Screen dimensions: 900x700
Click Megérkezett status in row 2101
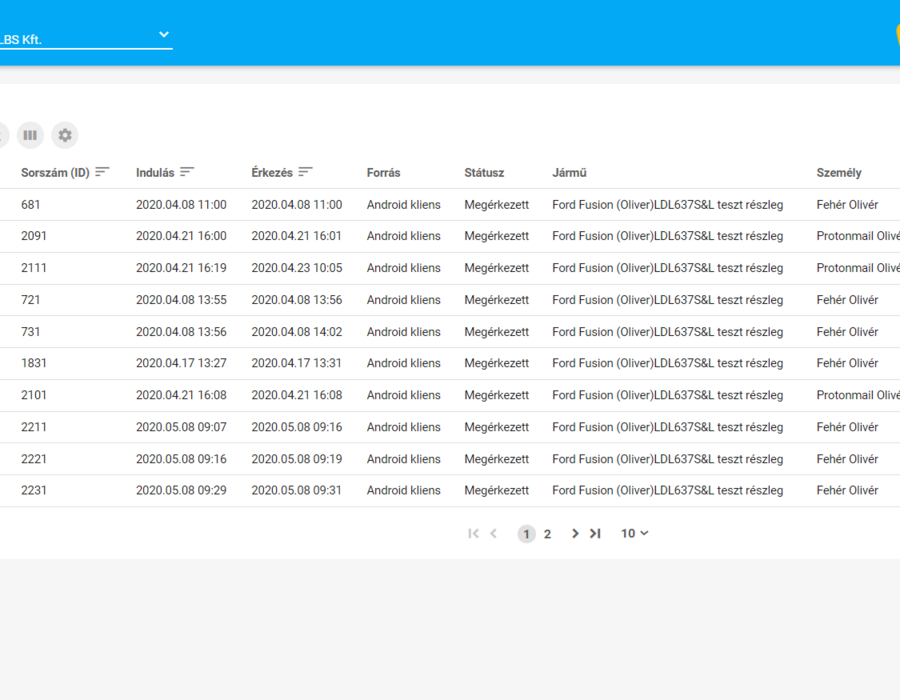496,395
